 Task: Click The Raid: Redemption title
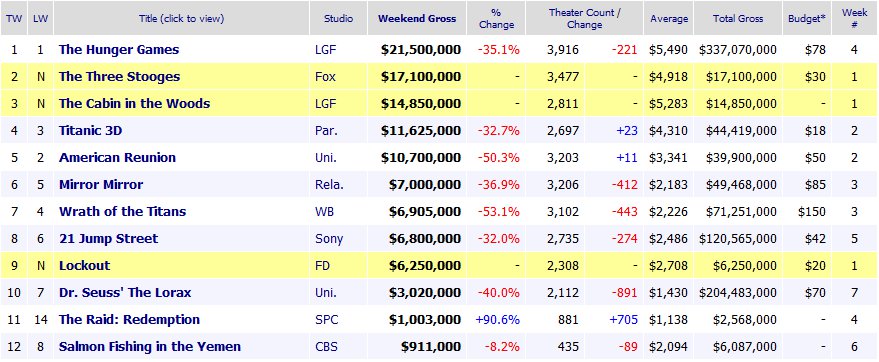tap(129, 319)
